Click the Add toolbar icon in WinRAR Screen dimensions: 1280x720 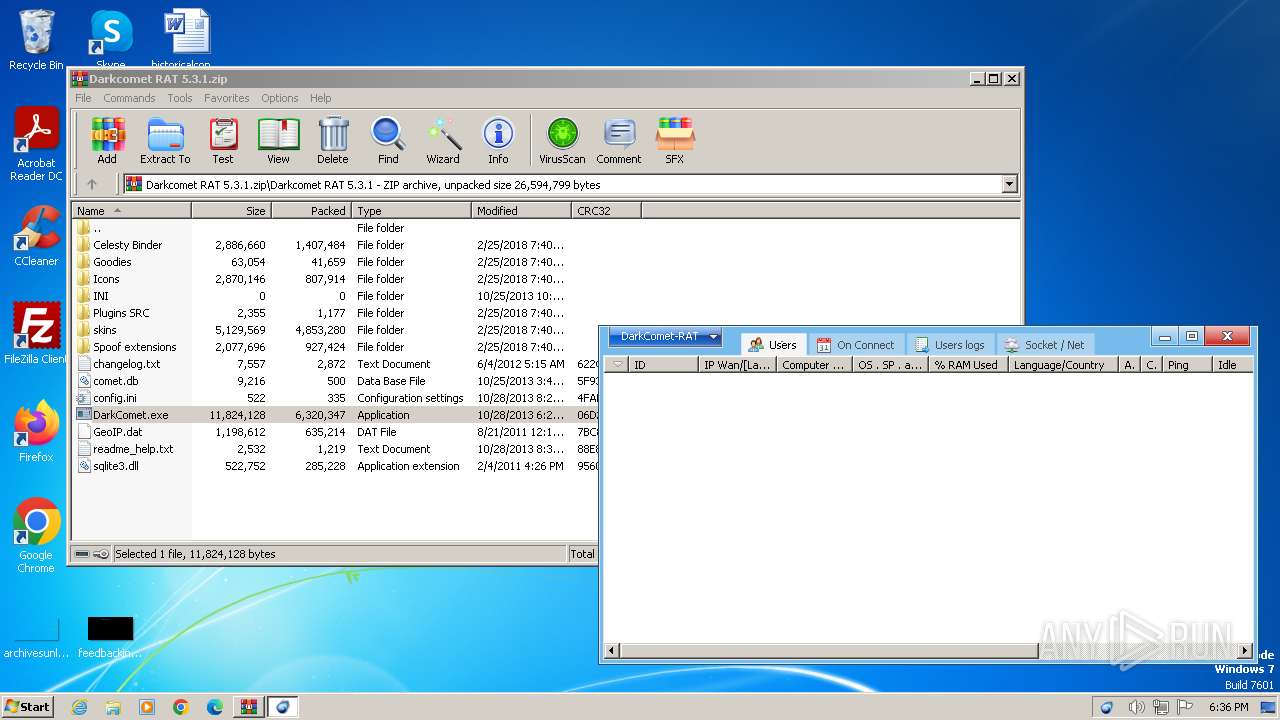point(107,141)
